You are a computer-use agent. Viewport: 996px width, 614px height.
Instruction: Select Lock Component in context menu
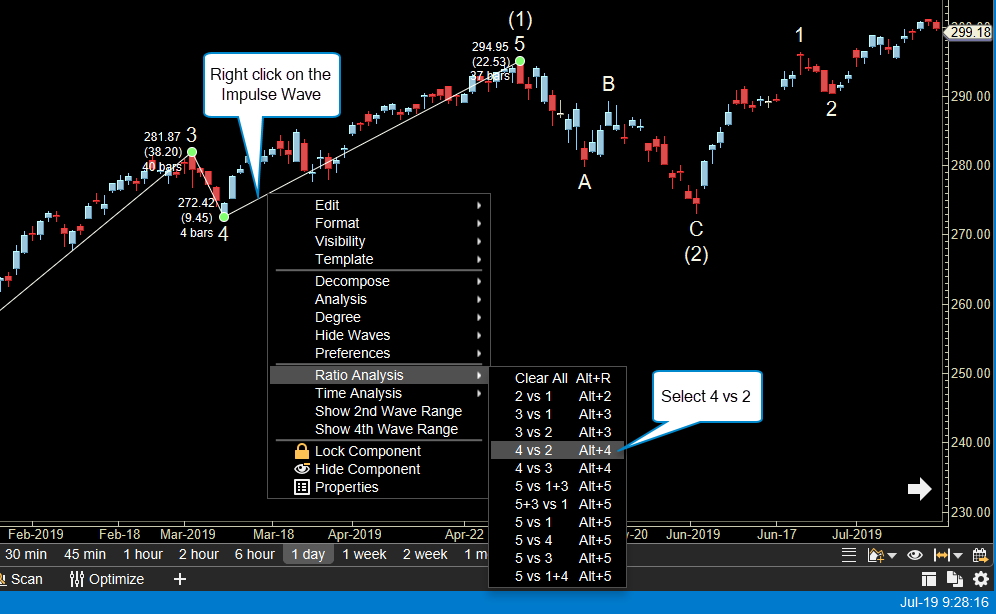click(367, 451)
